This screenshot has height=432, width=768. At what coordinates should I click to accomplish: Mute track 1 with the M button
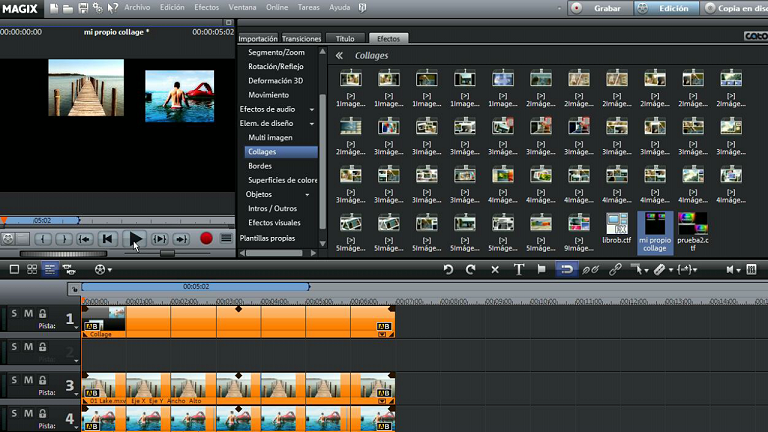tap(28, 314)
